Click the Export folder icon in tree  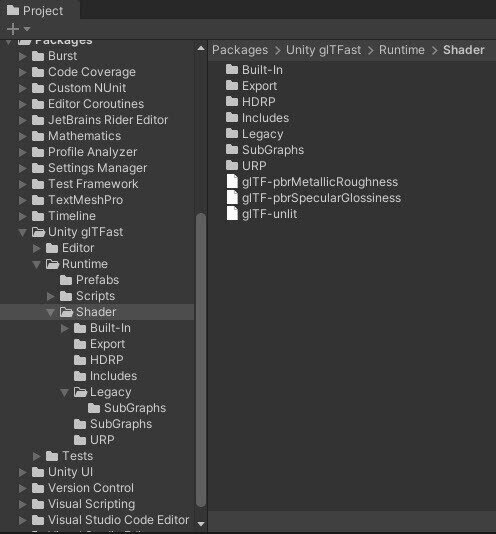80,344
